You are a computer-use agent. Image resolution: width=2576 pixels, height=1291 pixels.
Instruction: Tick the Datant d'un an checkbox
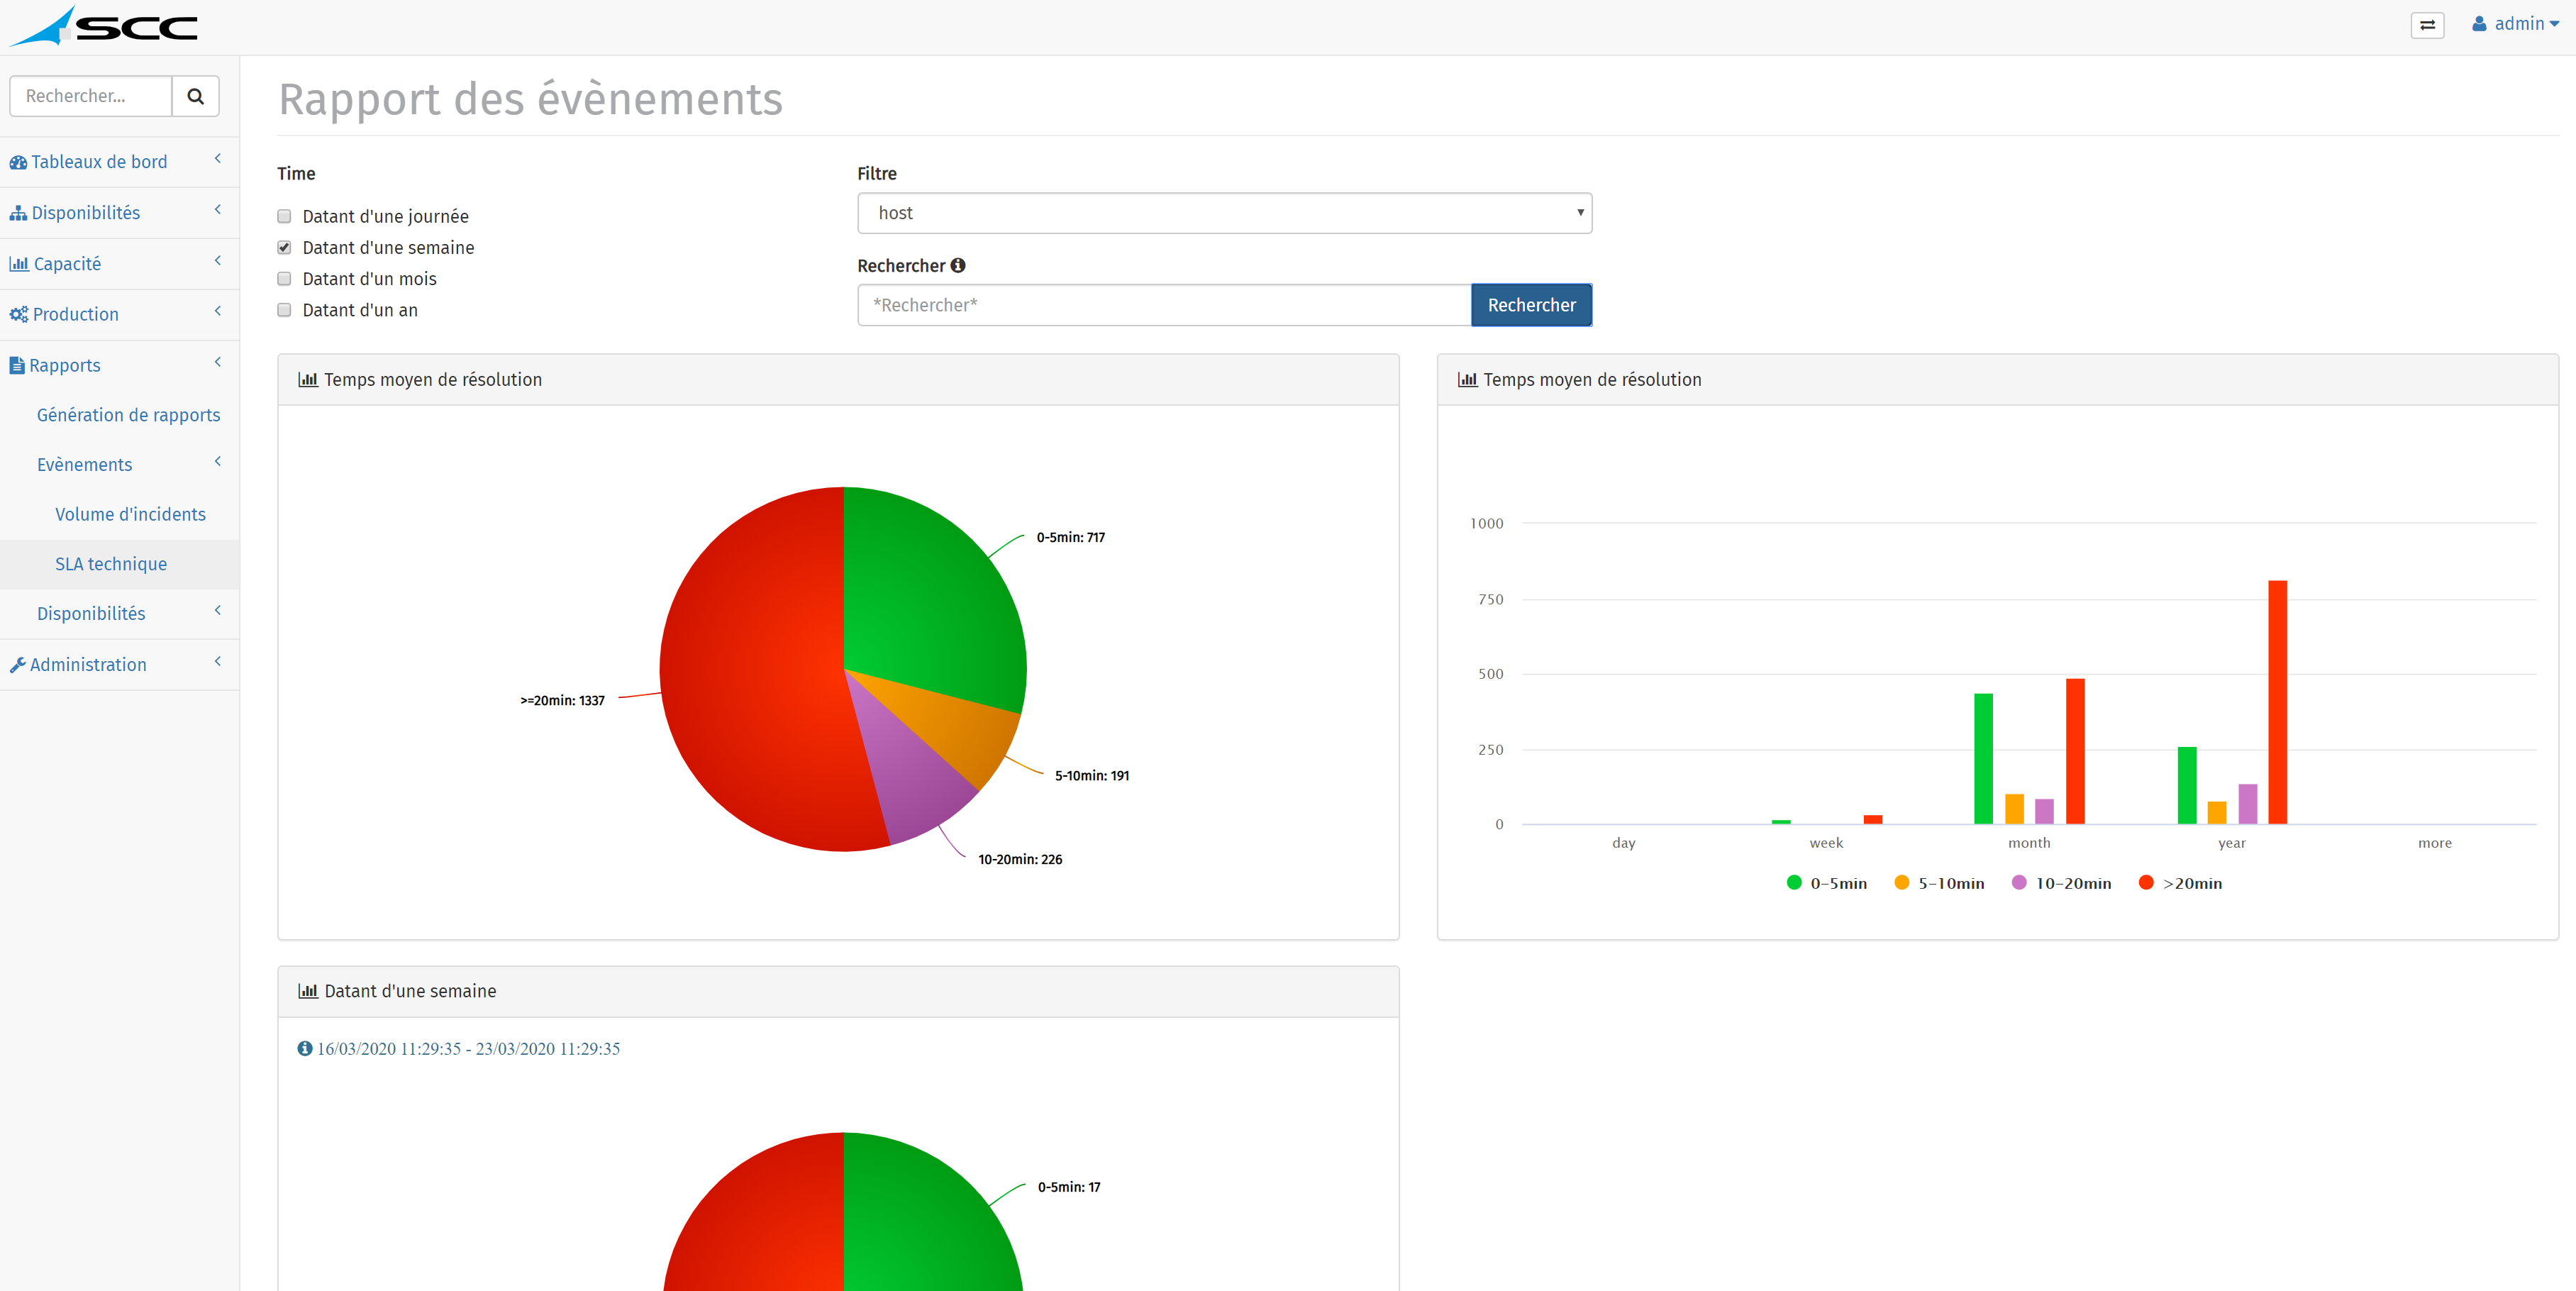(x=284, y=310)
